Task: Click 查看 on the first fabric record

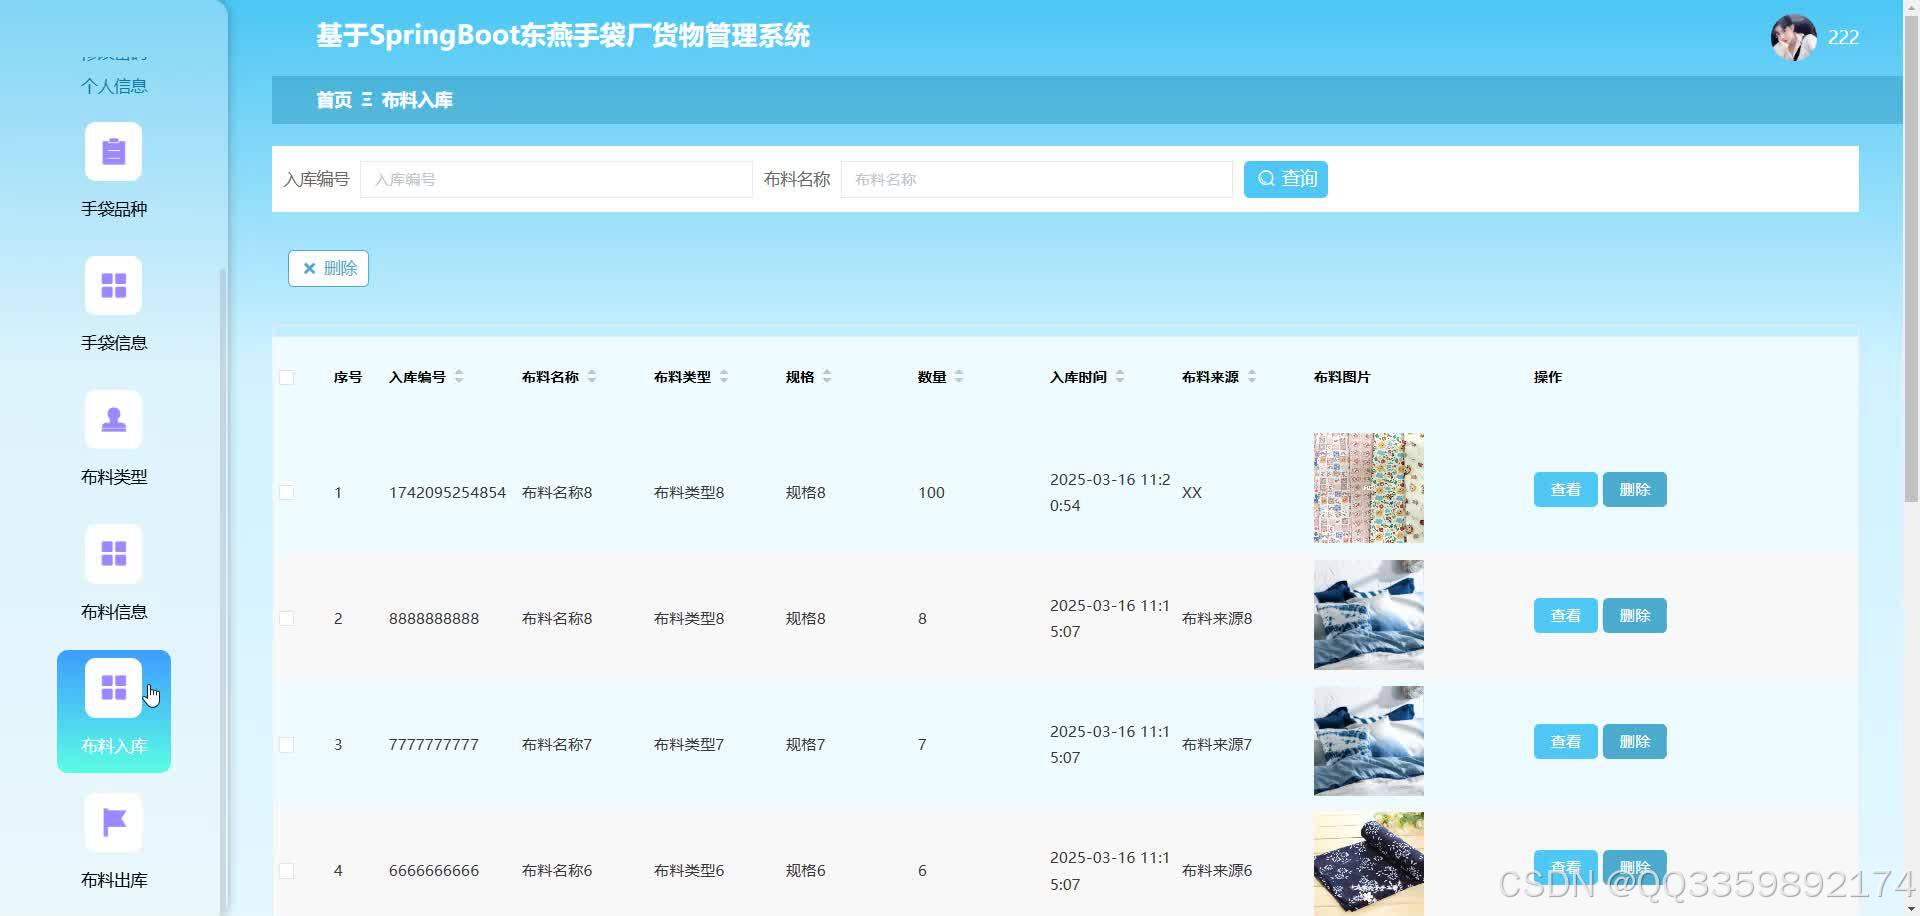Action: click(1564, 489)
